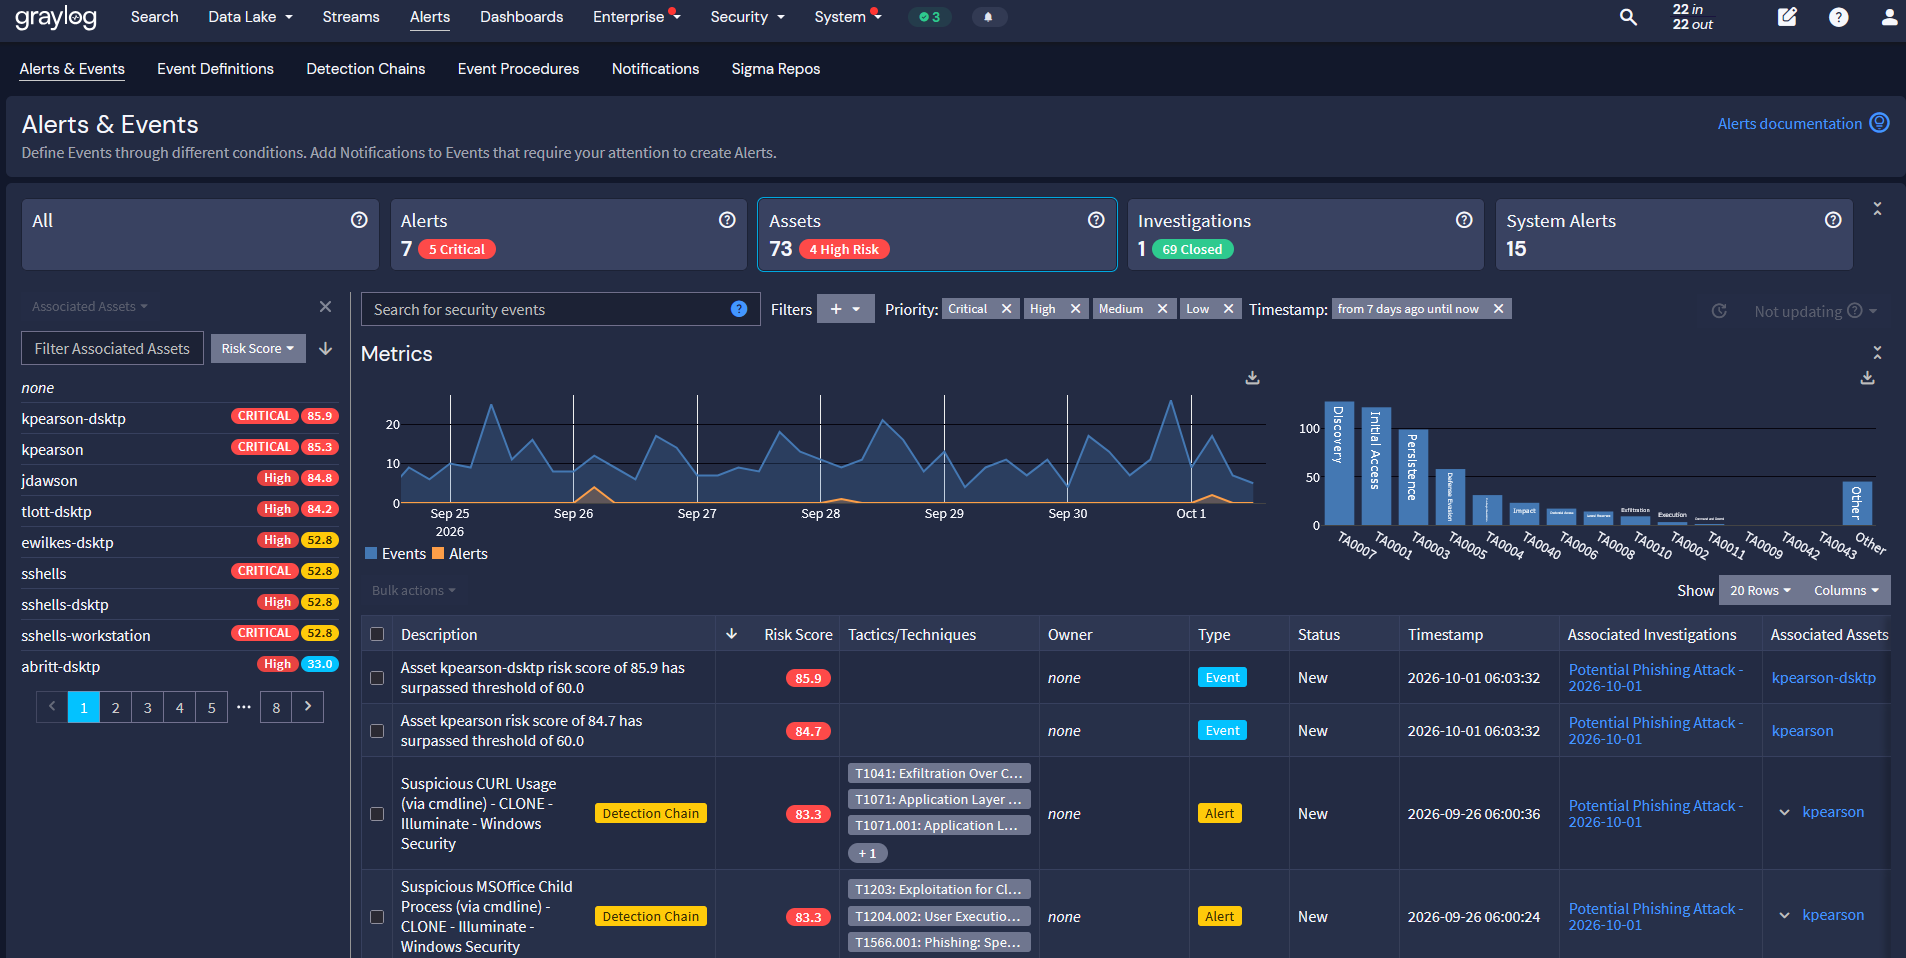Click the refresh results icon

[x=1719, y=311]
